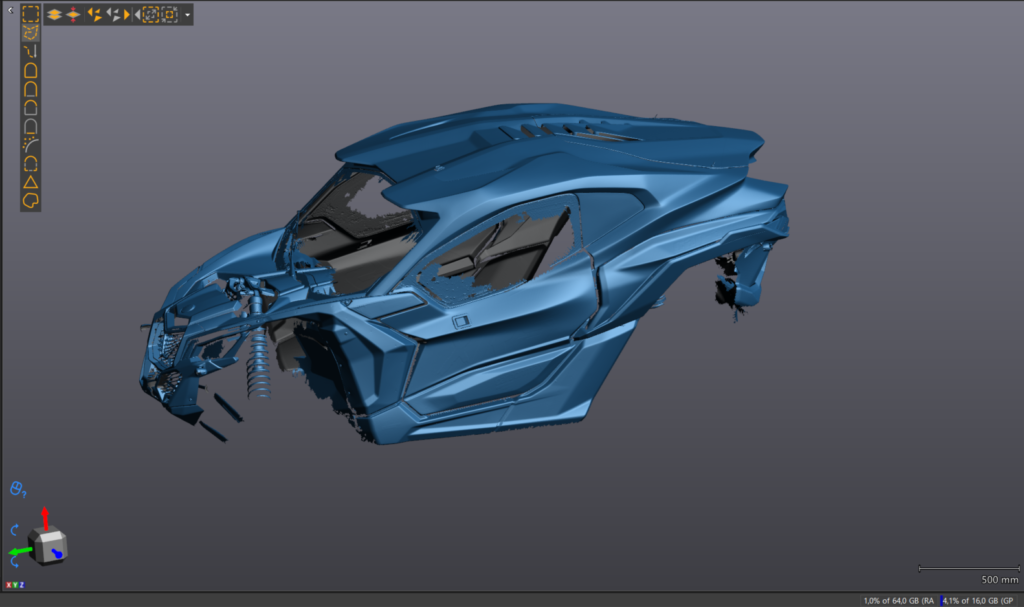
Task: Click the upper blue rotate arrow
Action: coord(15,530)
